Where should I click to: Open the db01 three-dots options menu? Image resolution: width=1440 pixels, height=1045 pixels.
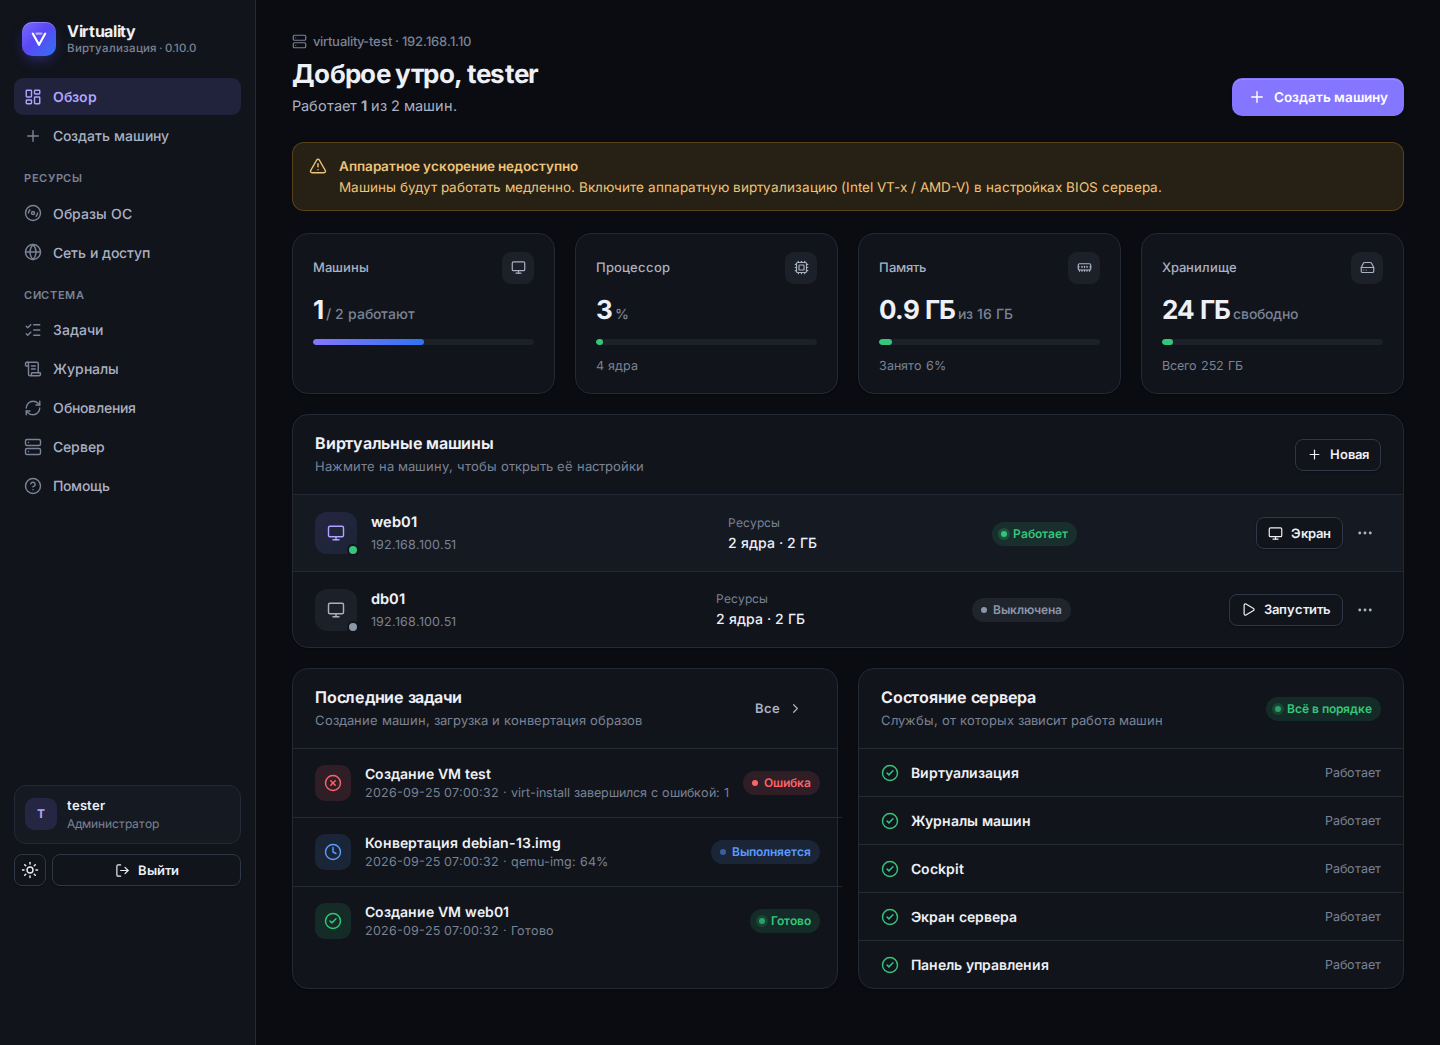[1365, 610]
